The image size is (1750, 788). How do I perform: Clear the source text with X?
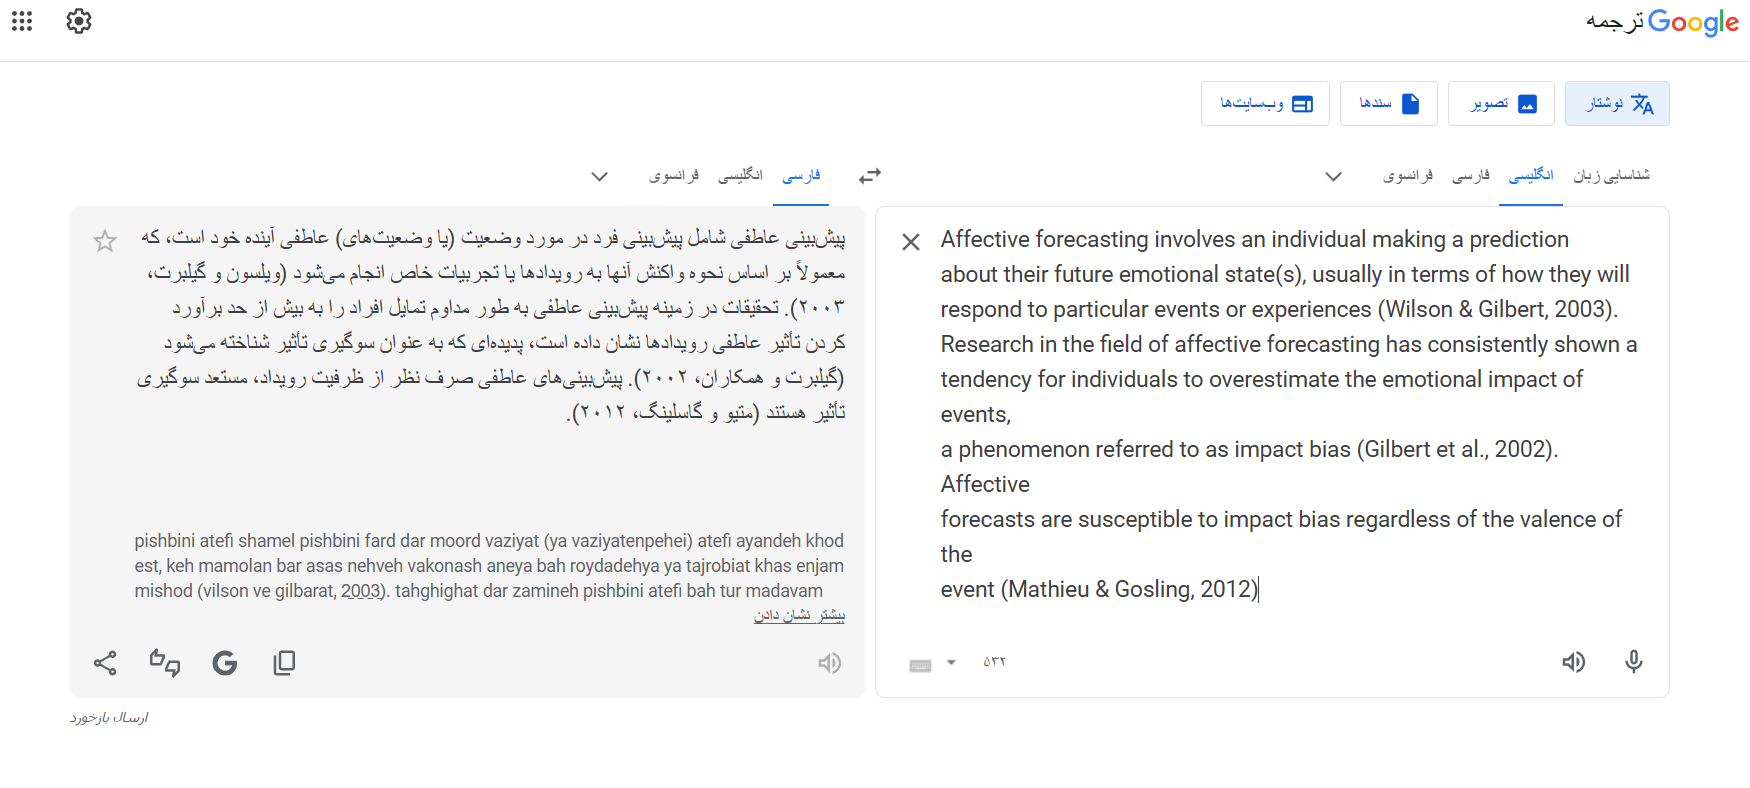click(x=911, y=242)
